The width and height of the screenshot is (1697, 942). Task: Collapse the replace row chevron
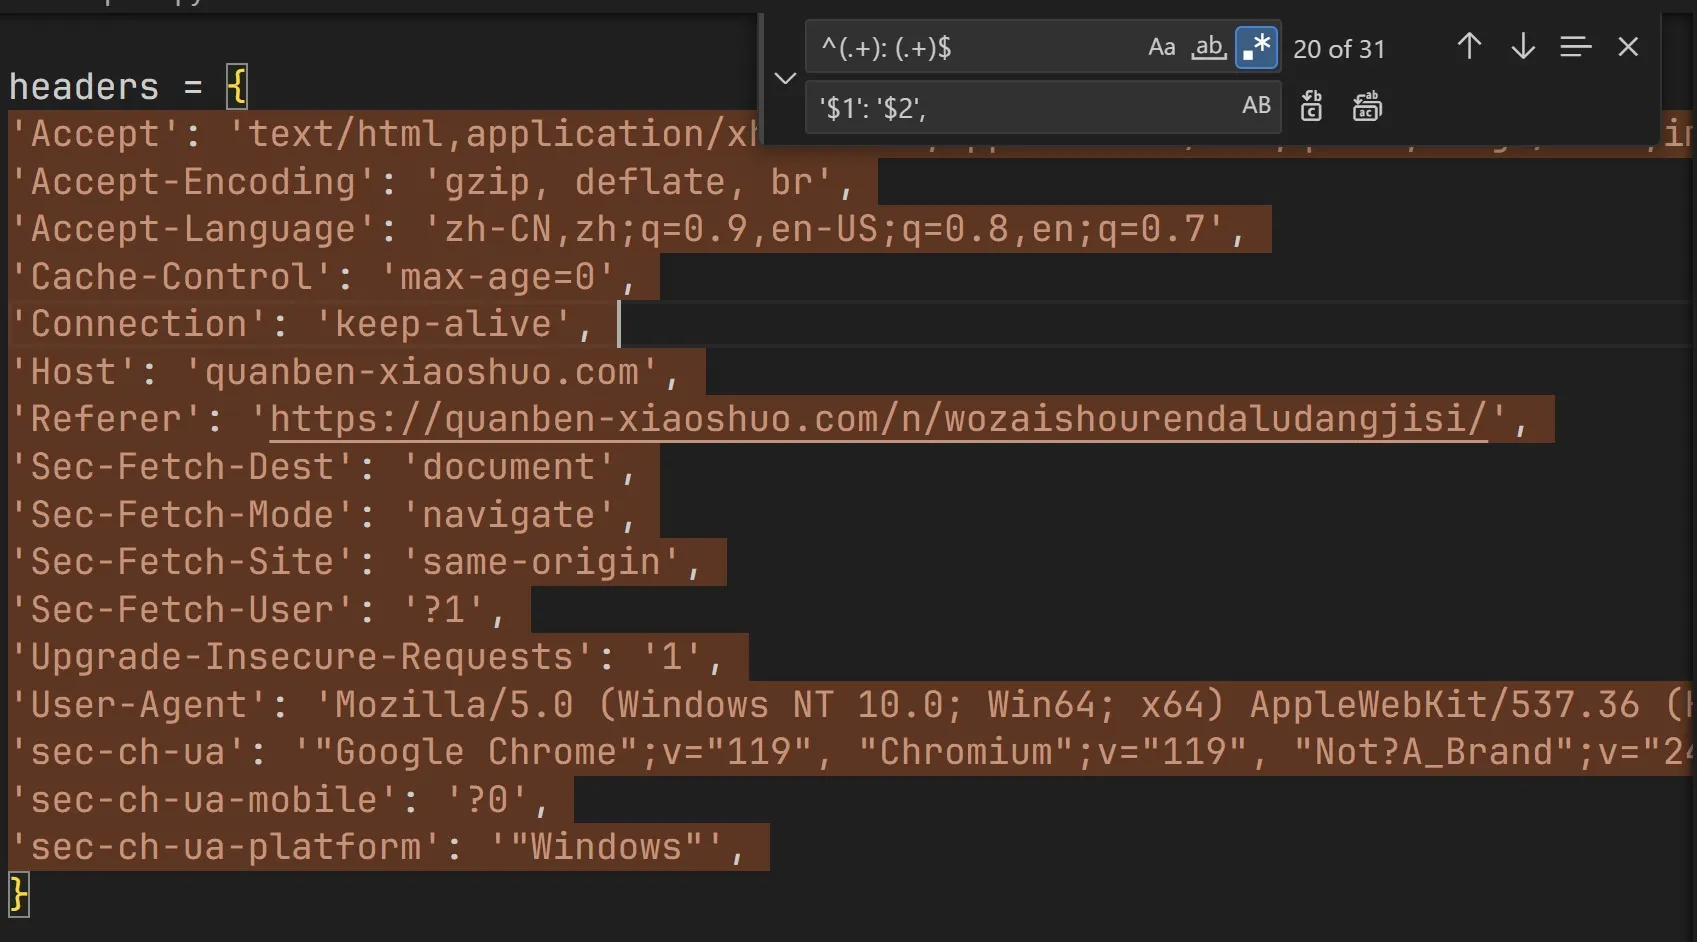pos(785,78)
